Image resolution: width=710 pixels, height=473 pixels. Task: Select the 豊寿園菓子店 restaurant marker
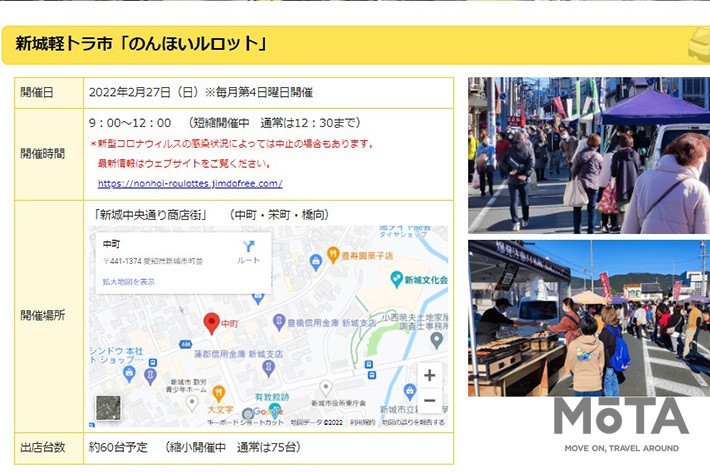click(x=333, y=255)
